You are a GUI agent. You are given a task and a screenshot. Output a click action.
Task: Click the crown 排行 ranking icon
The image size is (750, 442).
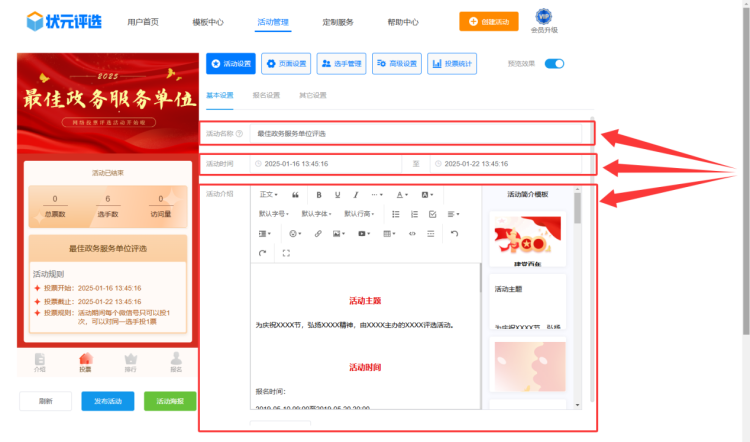click(130, 361)
